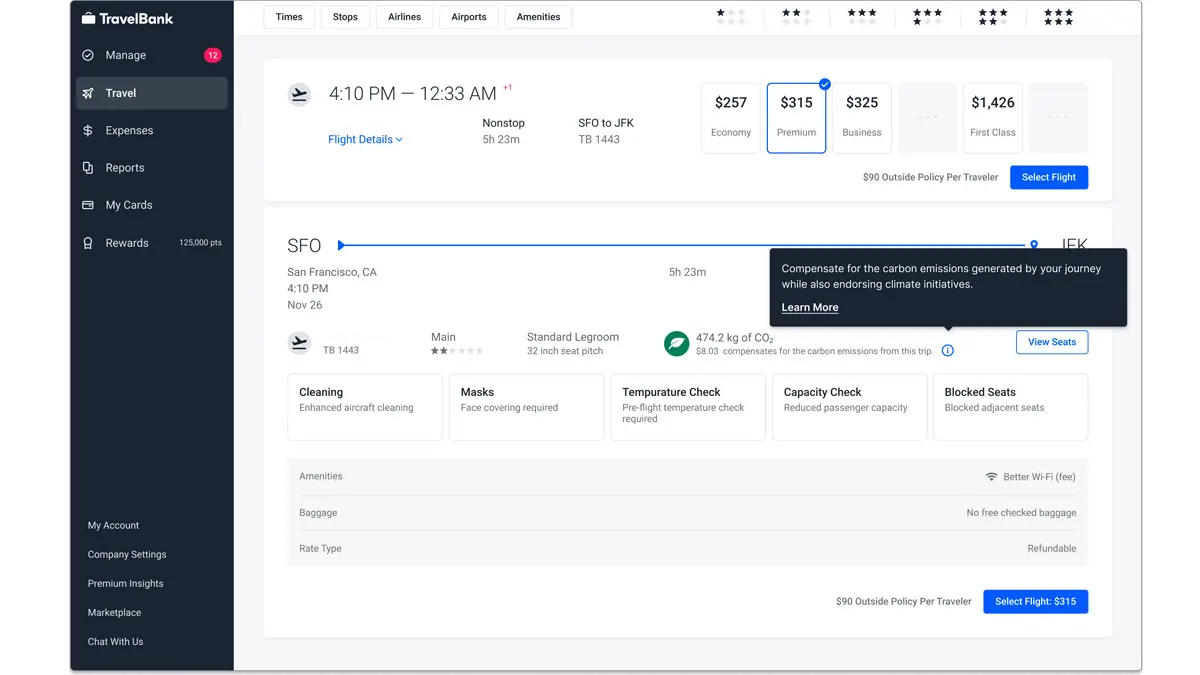Follow the Learn More tooltip link

[810, 307]
